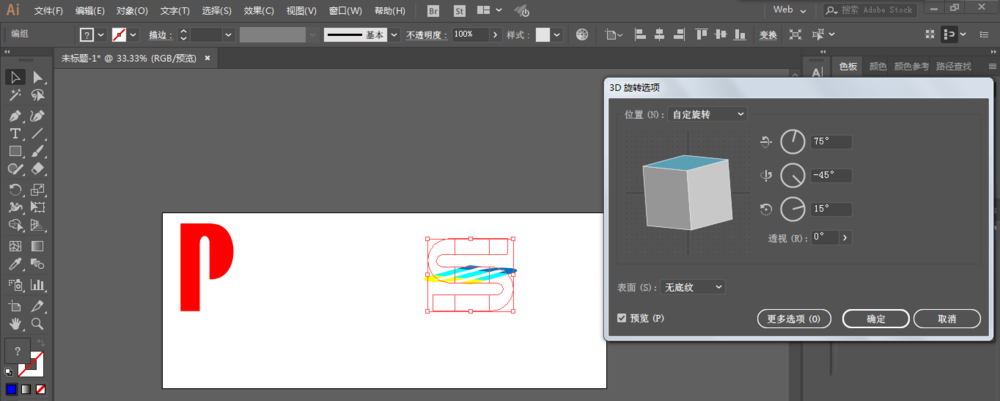Viewport: 1000px width, 401px height.
Task: Switch to the 颜色参考 Color Guide tab
Action: click(x=911, y=66)
